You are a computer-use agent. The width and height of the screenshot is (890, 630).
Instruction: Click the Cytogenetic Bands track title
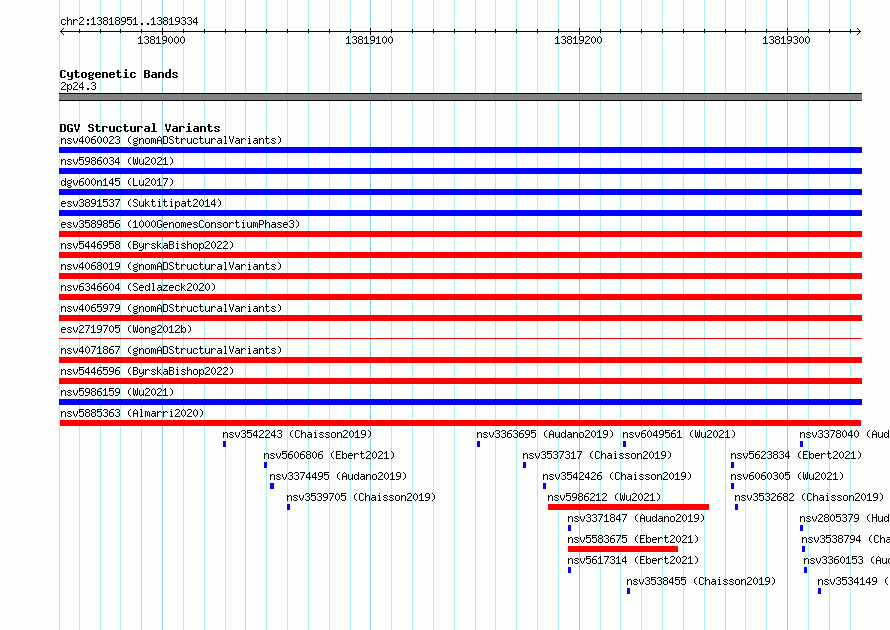pos(119,74)
